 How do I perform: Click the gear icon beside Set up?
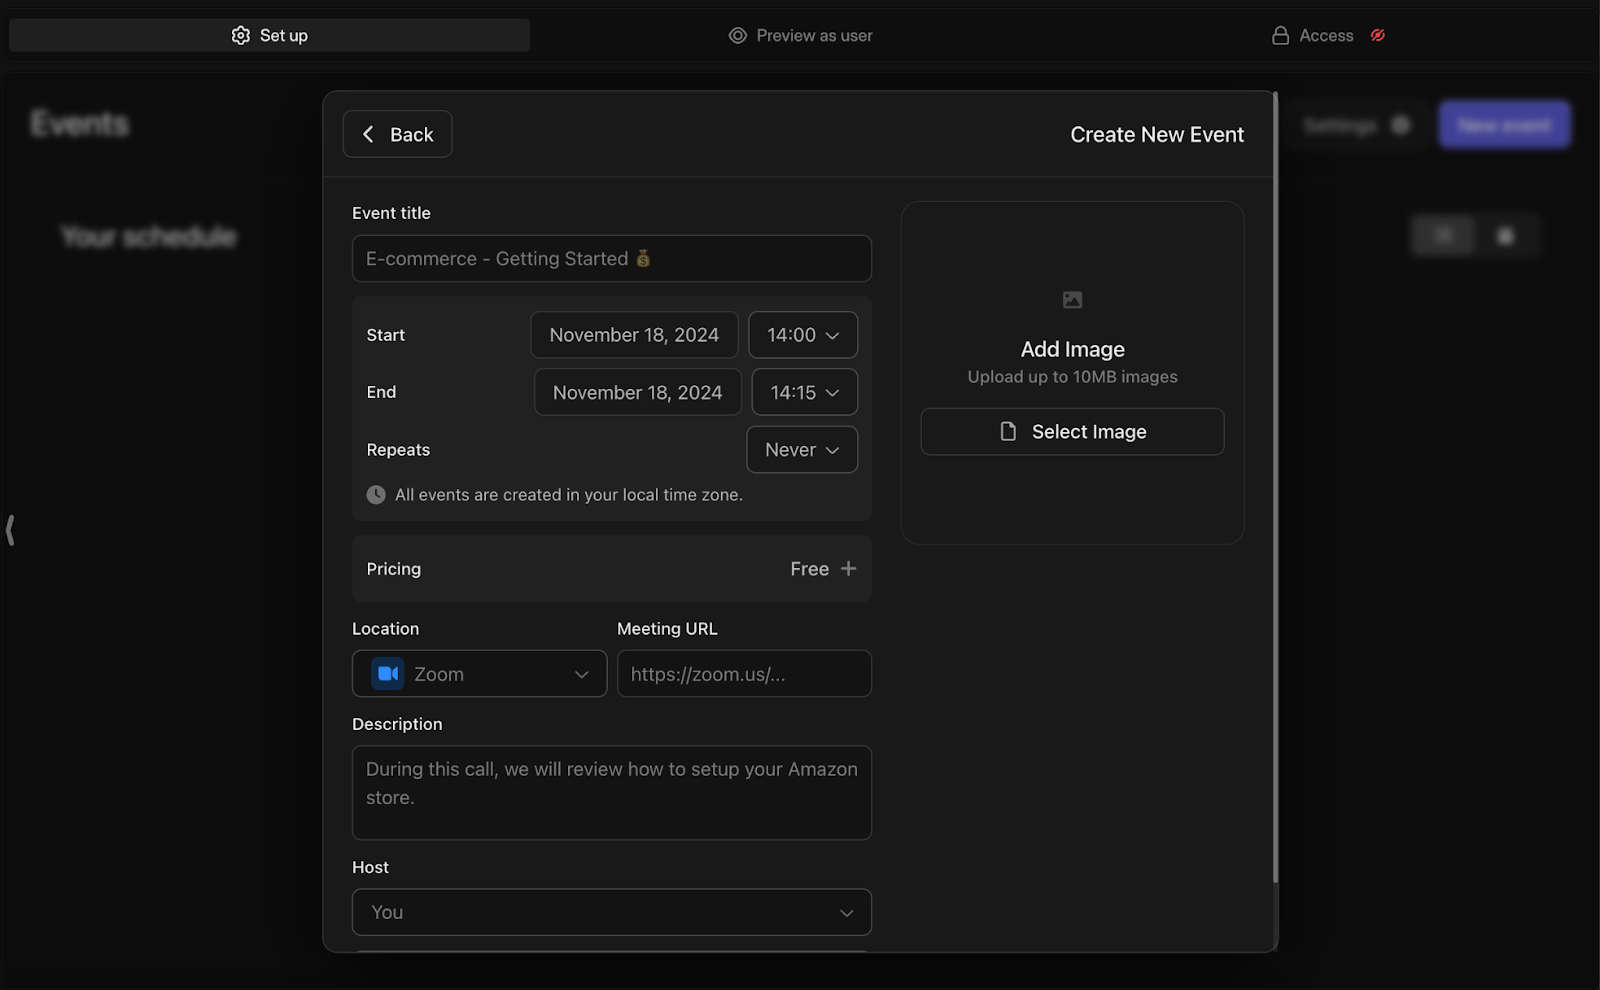241,35
